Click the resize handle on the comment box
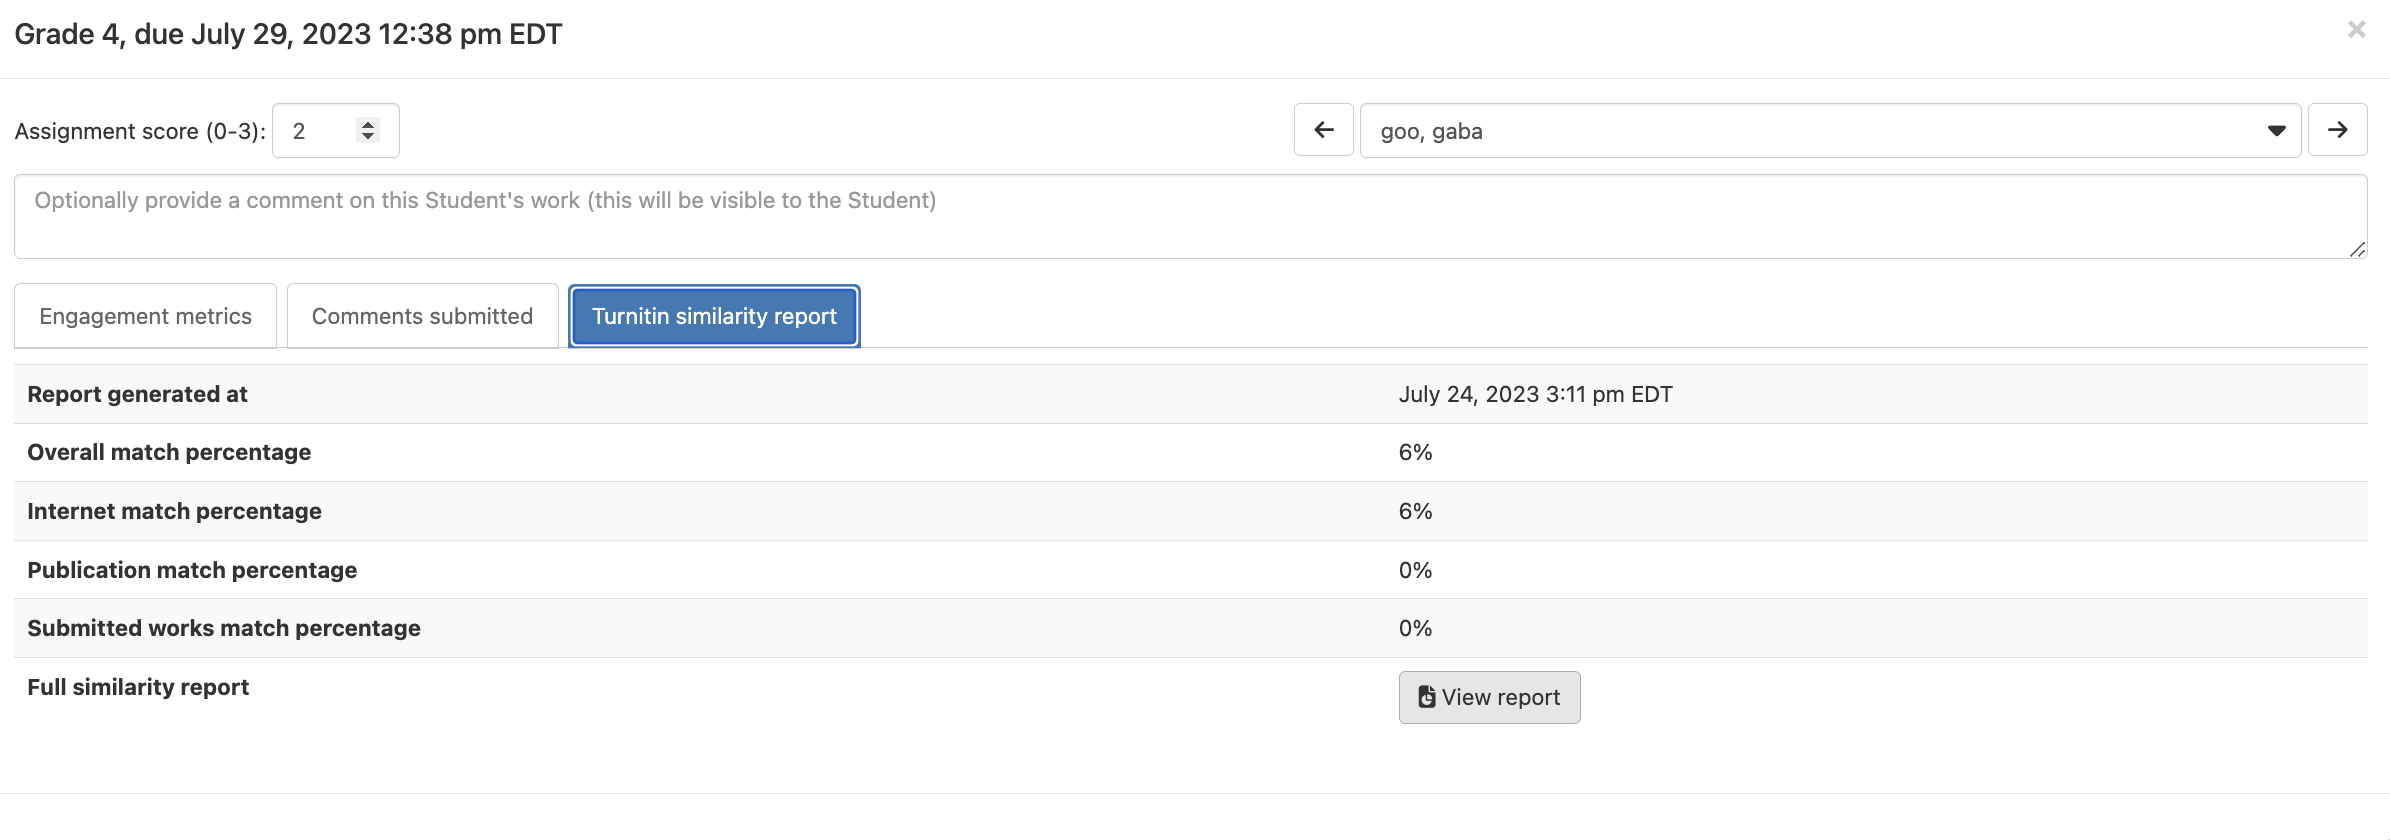 2358,247
